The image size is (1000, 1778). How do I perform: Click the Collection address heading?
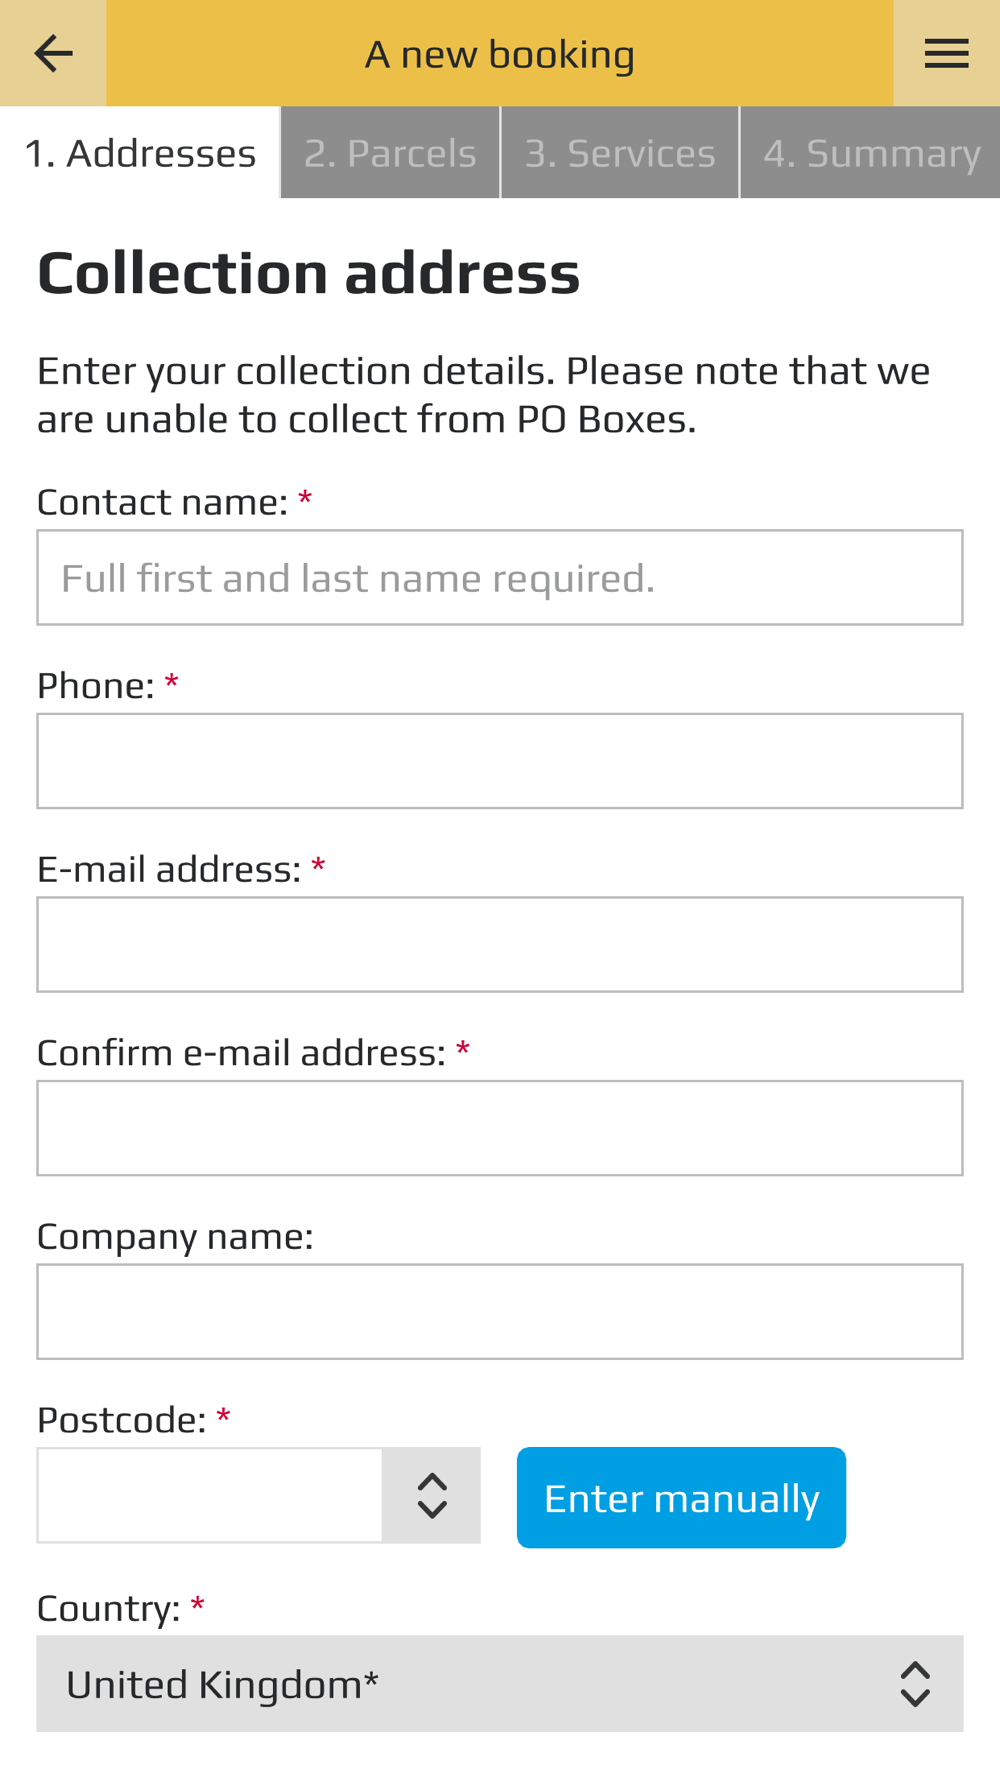point(308,272)
